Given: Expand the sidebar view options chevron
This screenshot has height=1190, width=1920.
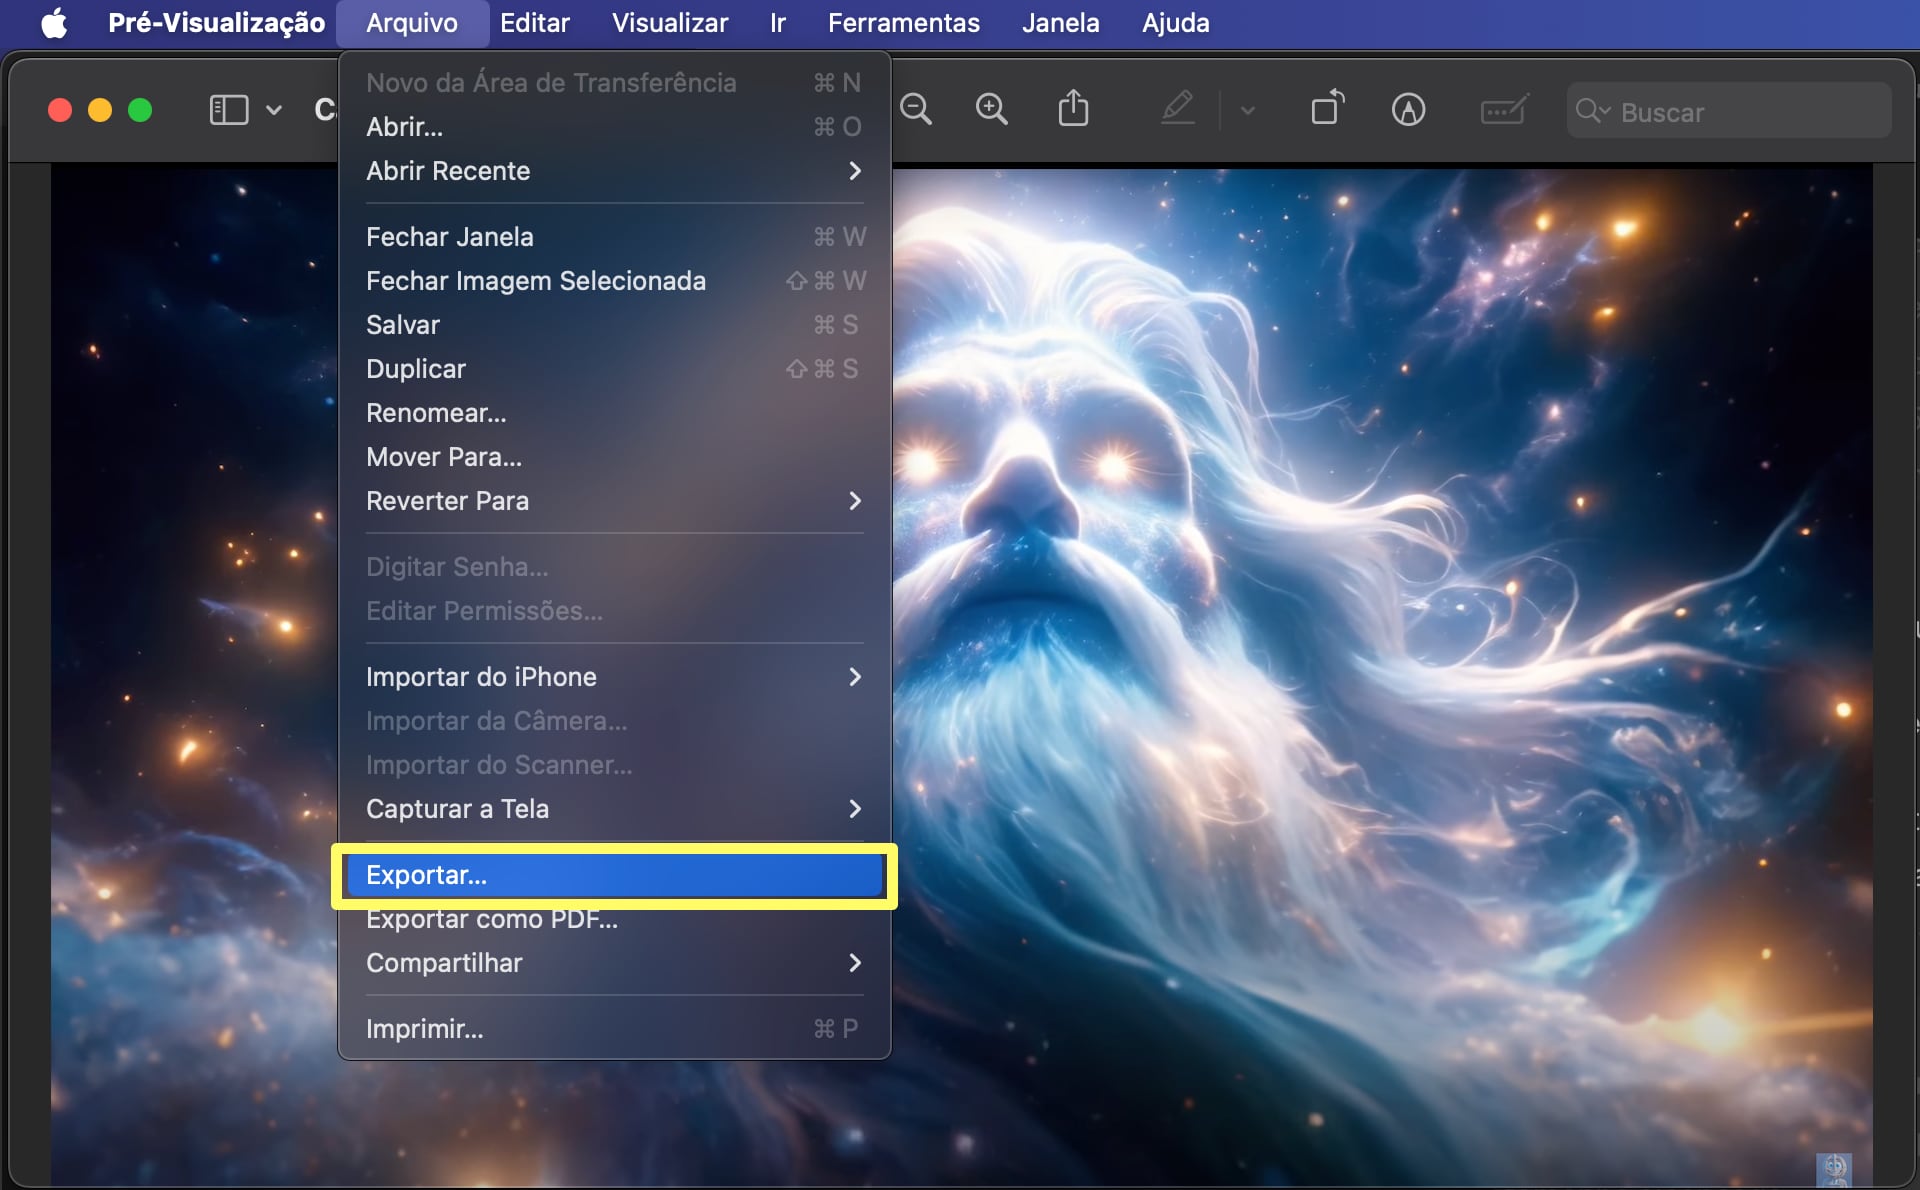Looking at the screenshot, I should pos(273,110).
